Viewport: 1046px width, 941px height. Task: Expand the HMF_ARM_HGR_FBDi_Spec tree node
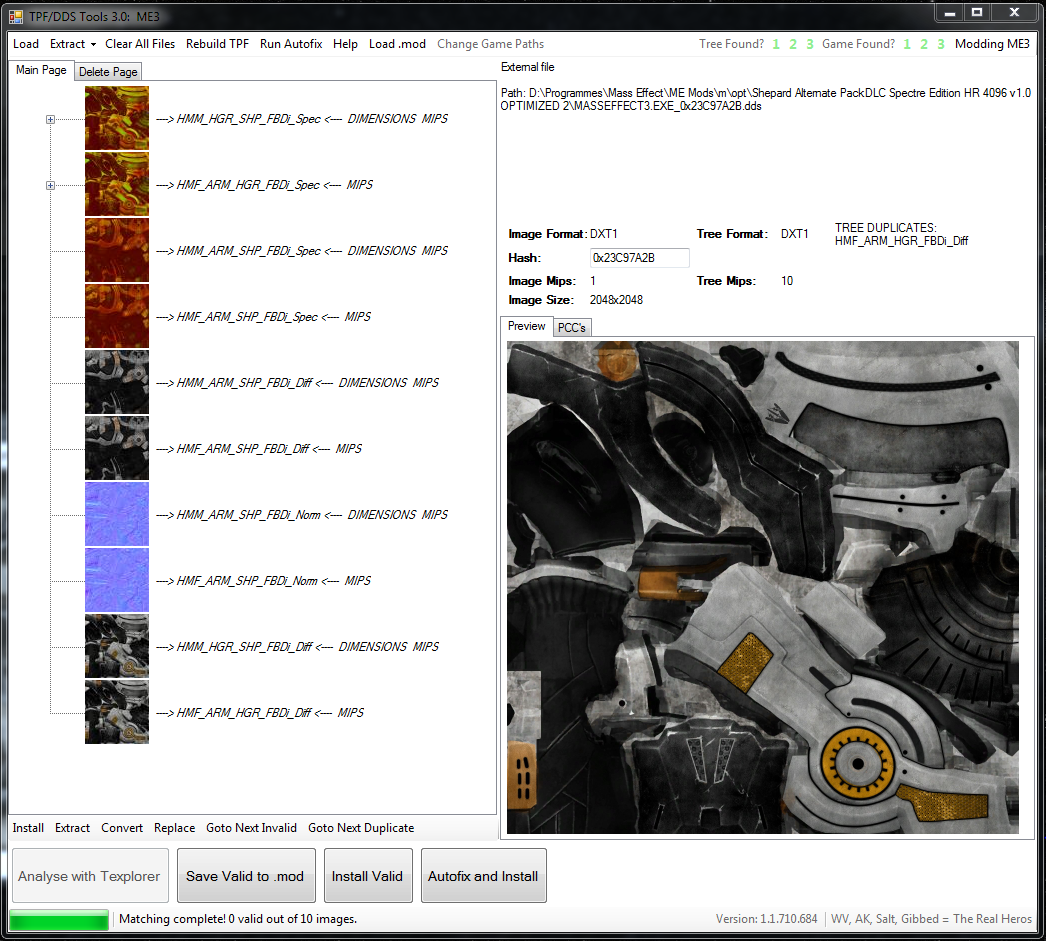click(50, 185)
